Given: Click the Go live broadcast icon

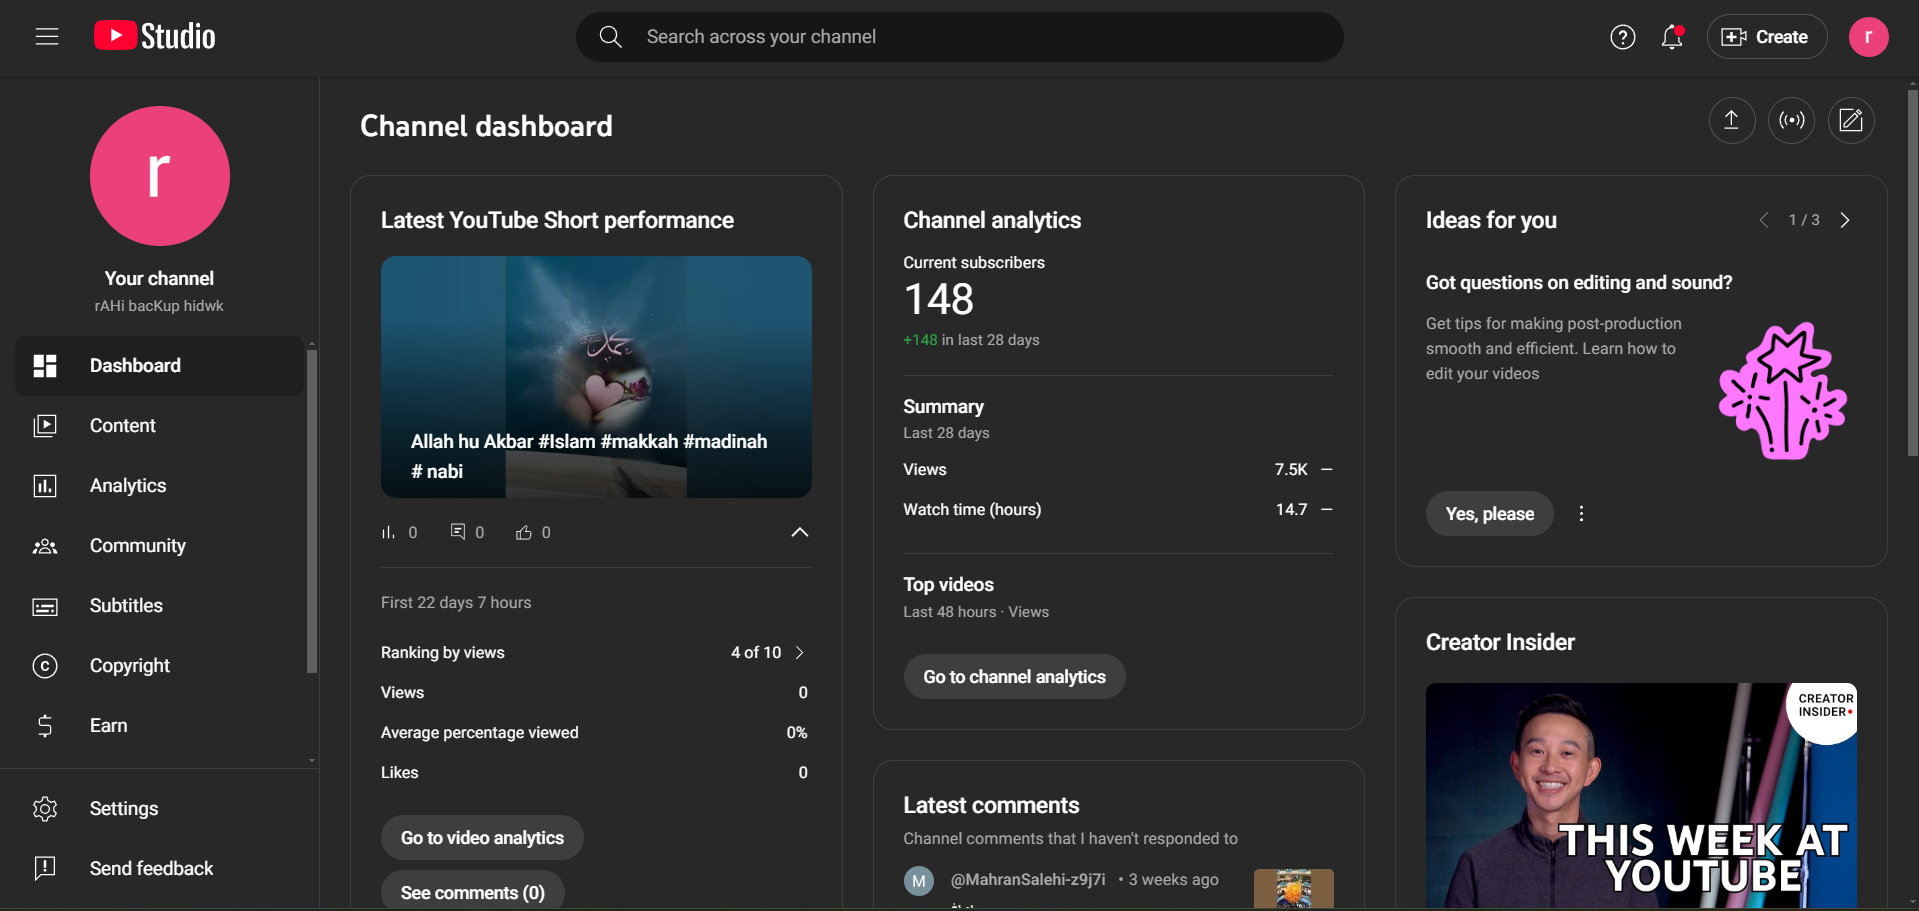Looking at the screenshot, I should (x=1791, y=121).
